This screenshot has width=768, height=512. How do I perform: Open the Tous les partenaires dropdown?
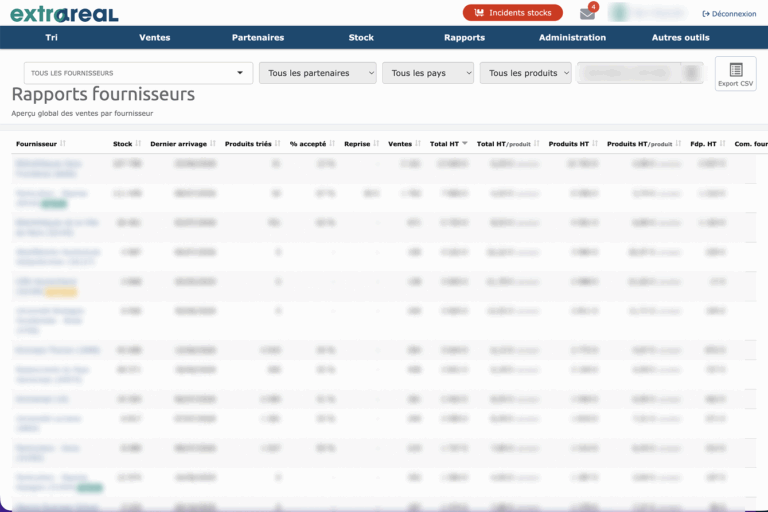[317, 73]
